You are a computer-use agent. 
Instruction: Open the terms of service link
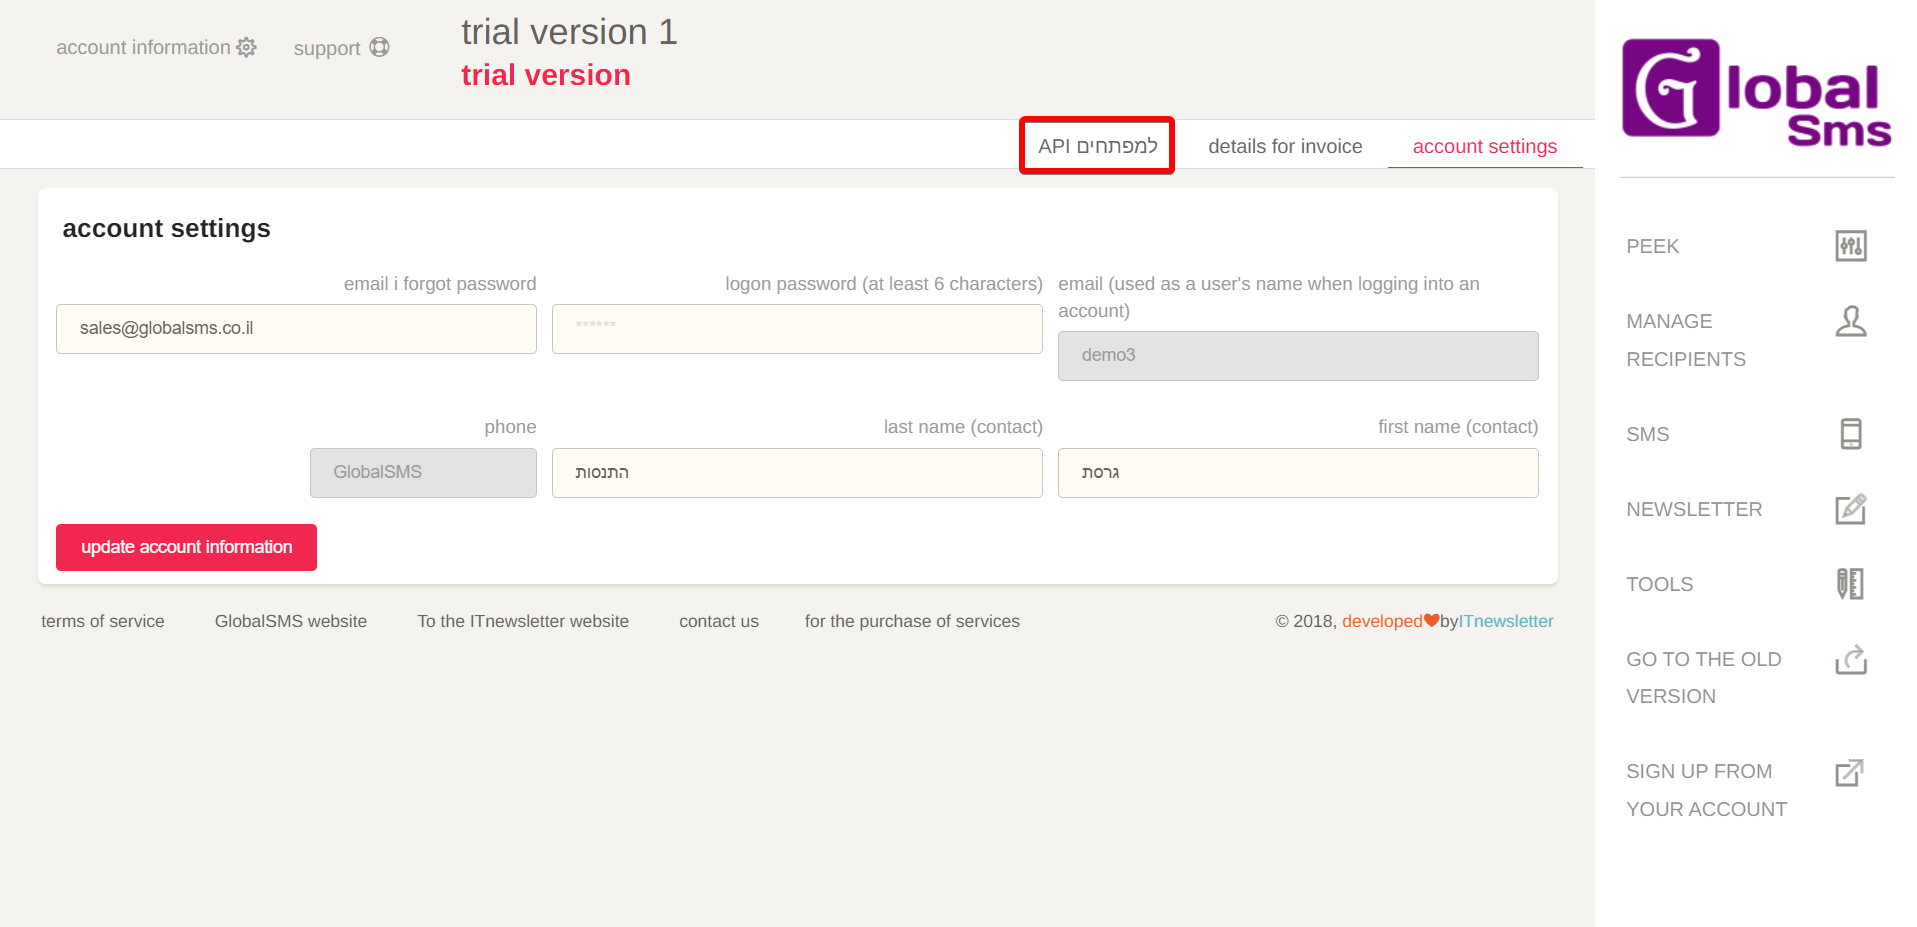(x=103, y=621)
